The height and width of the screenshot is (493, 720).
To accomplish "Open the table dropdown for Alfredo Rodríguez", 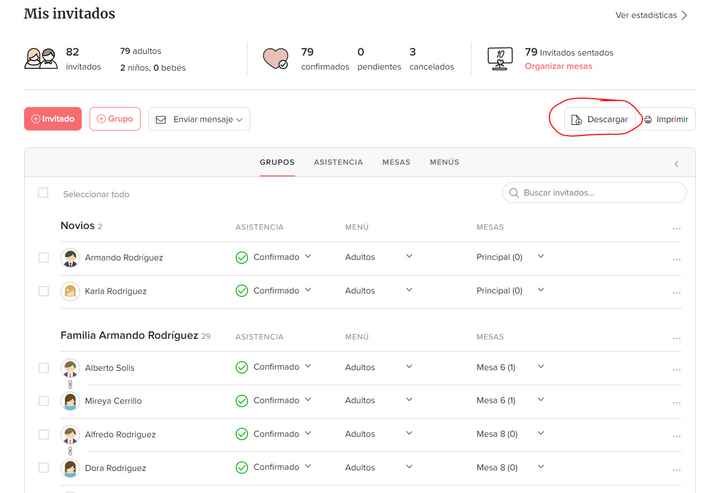I will click(541, 434).
